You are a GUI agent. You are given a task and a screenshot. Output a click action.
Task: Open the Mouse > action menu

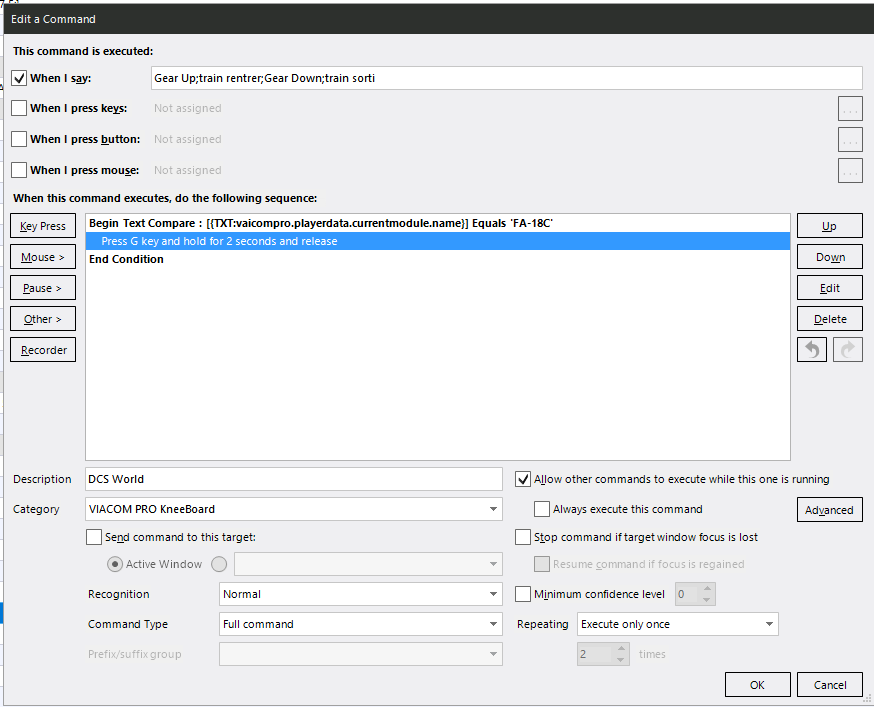click(x=43, y=257)
